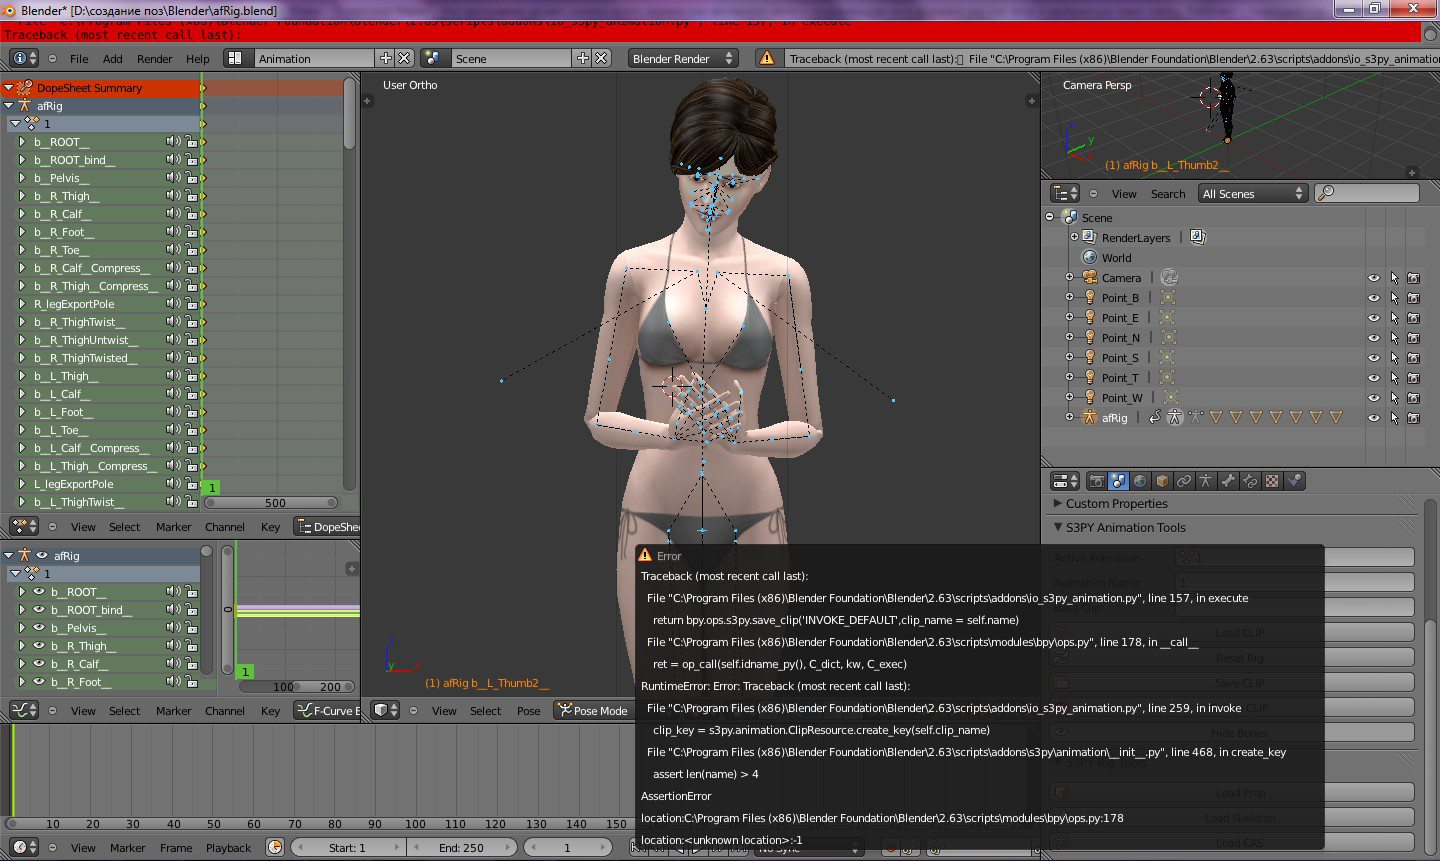Select the Texture properties checker icon
Viewport: 1440px width, 861px height.
tap(1272, 481)
